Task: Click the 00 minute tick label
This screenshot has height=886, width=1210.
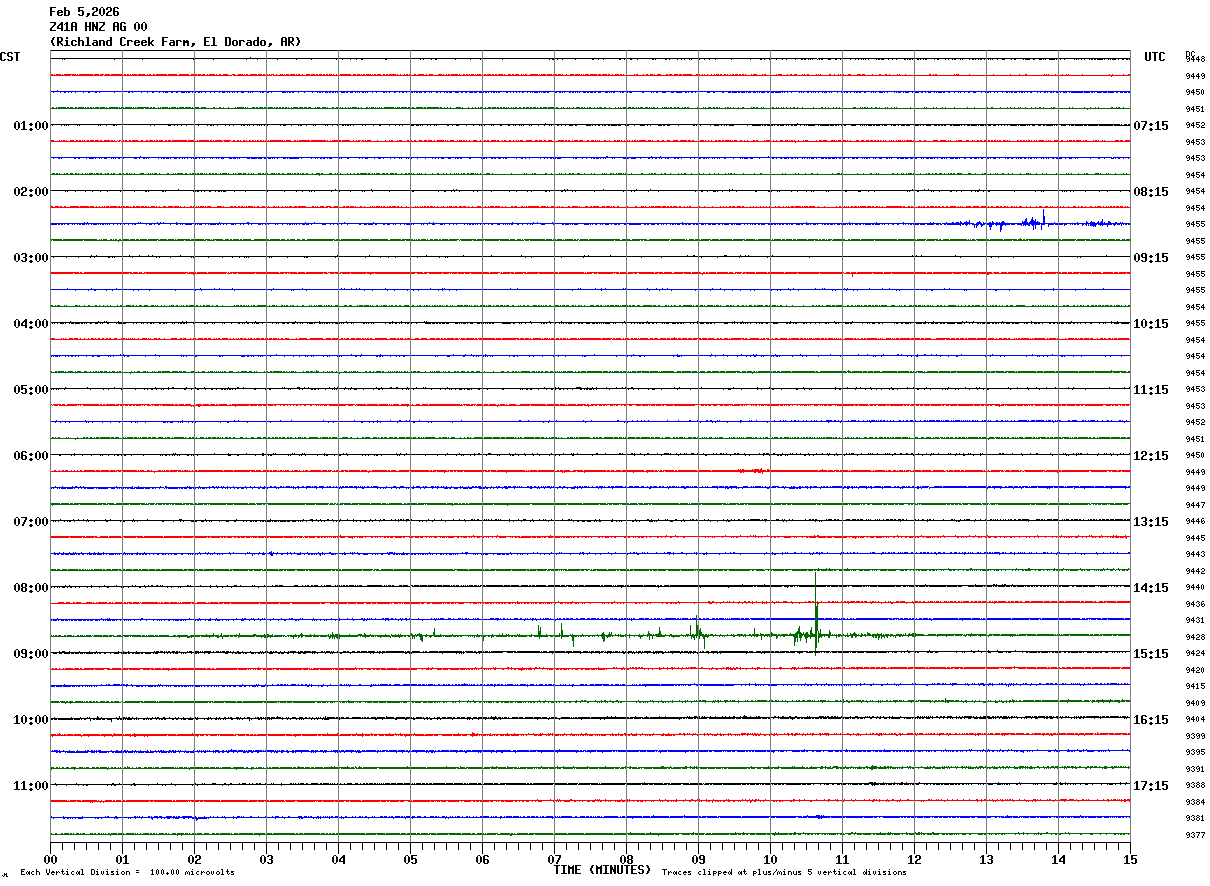Action: (x=50, y=859)
